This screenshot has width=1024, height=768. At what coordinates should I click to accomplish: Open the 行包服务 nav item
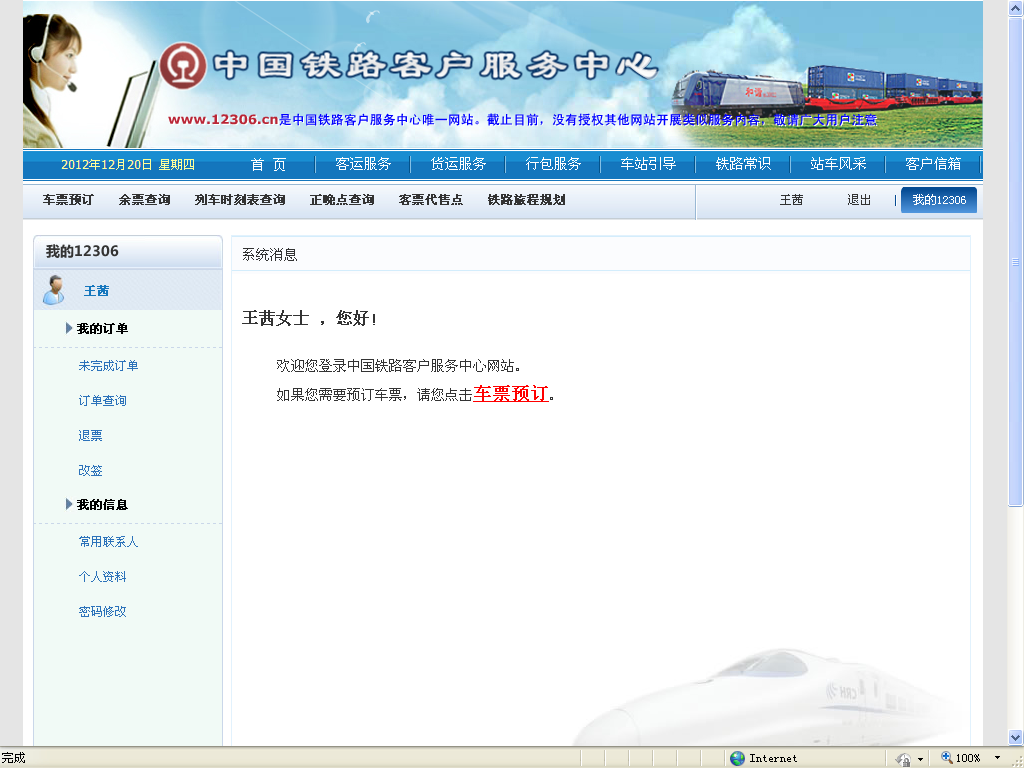click(x=553, y=164)
